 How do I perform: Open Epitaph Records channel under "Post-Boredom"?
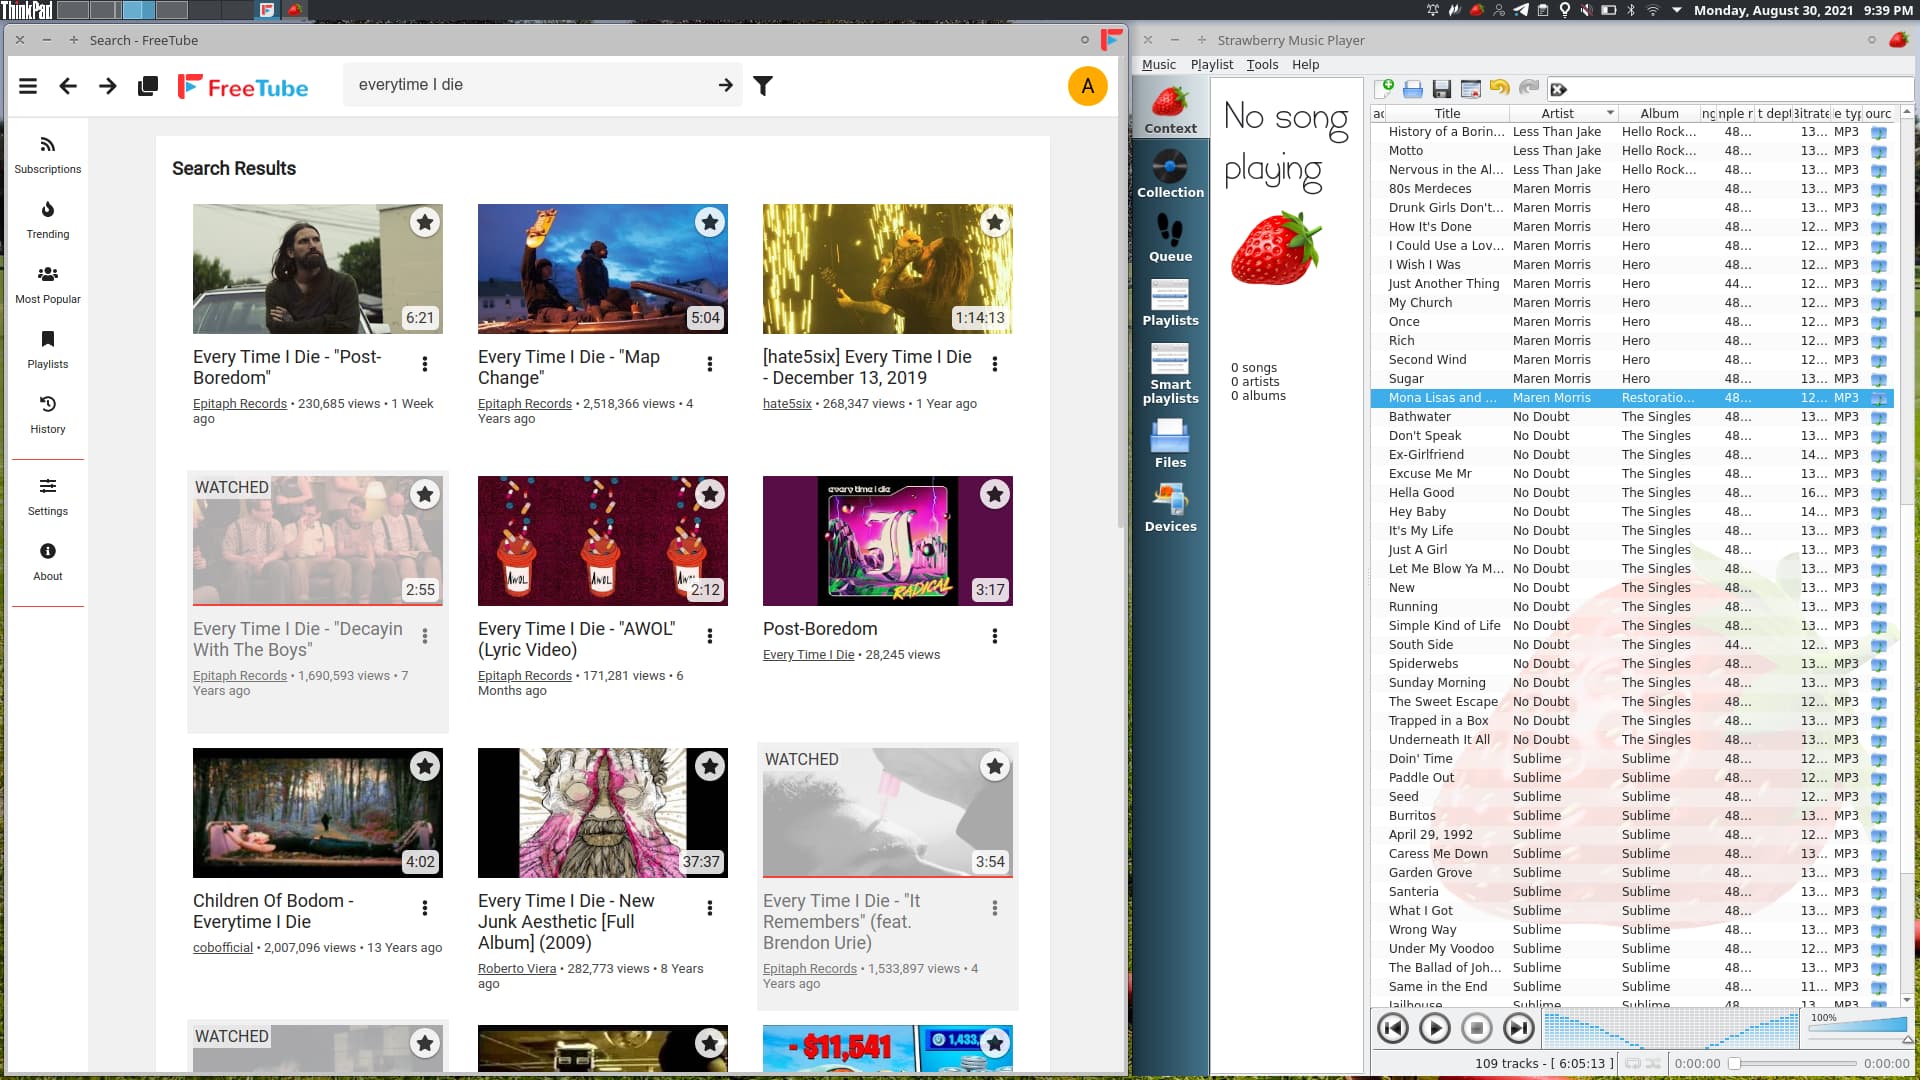pos(240,404)
